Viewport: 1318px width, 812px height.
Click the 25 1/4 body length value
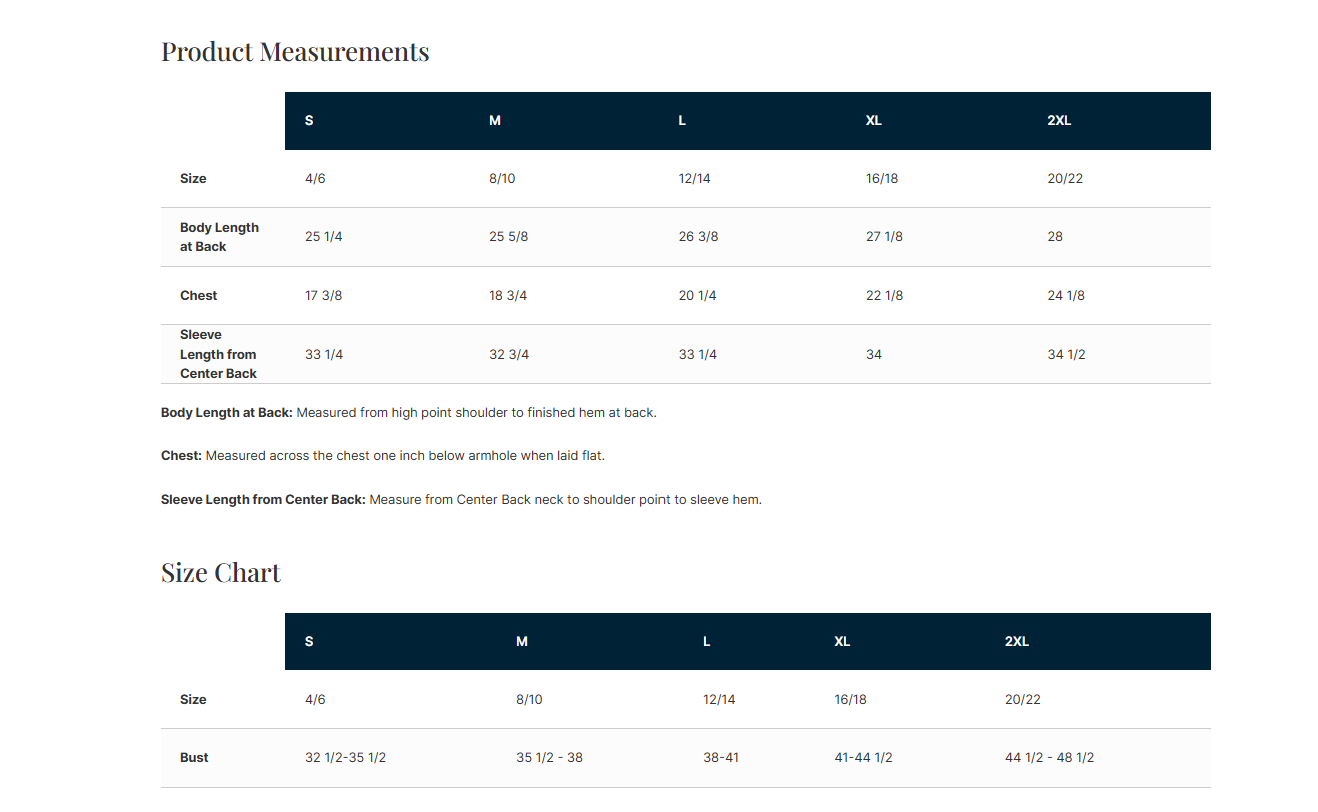click(x=324, y=237)
